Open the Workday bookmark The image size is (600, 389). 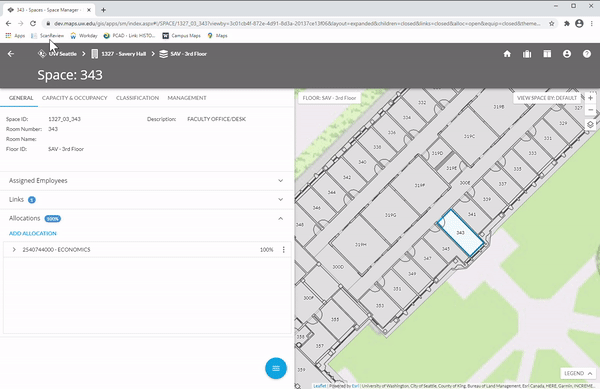pos(84,36)
